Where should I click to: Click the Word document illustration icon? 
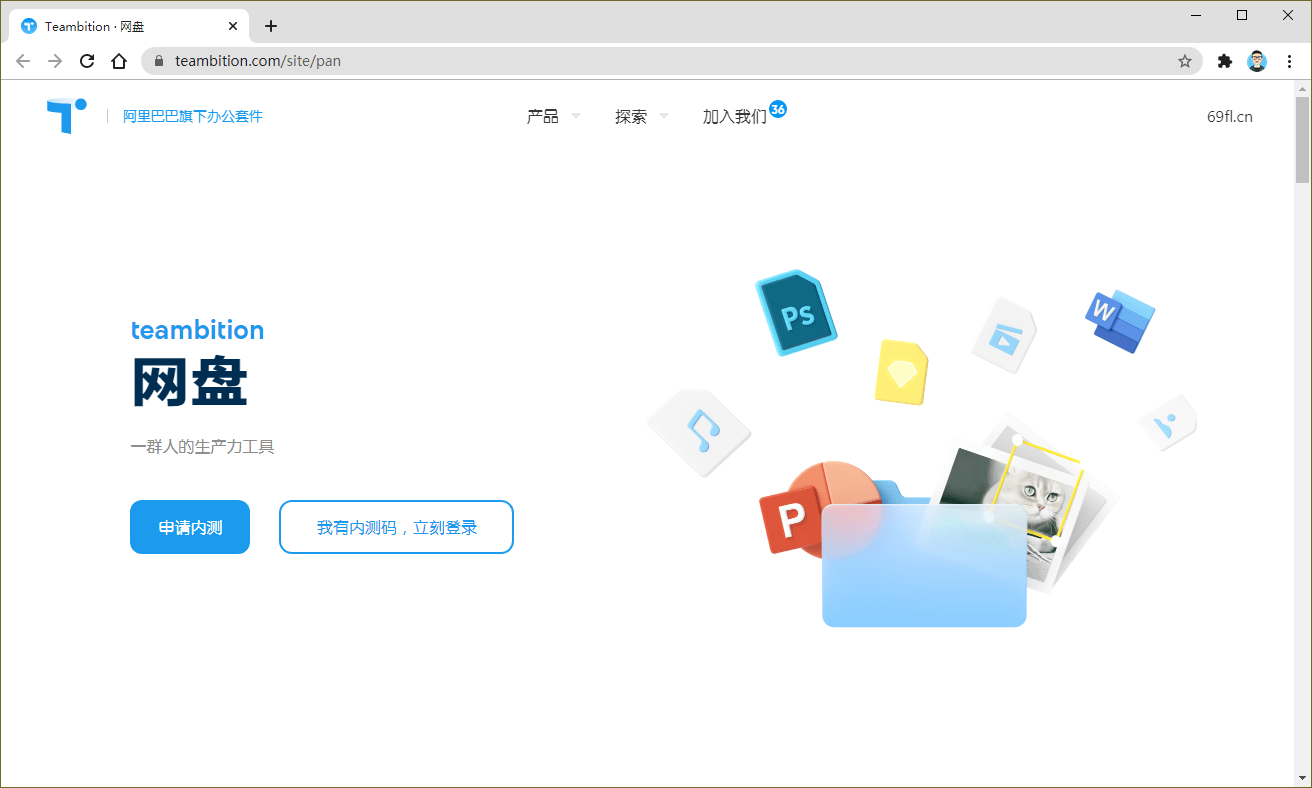pos(1119,321)
